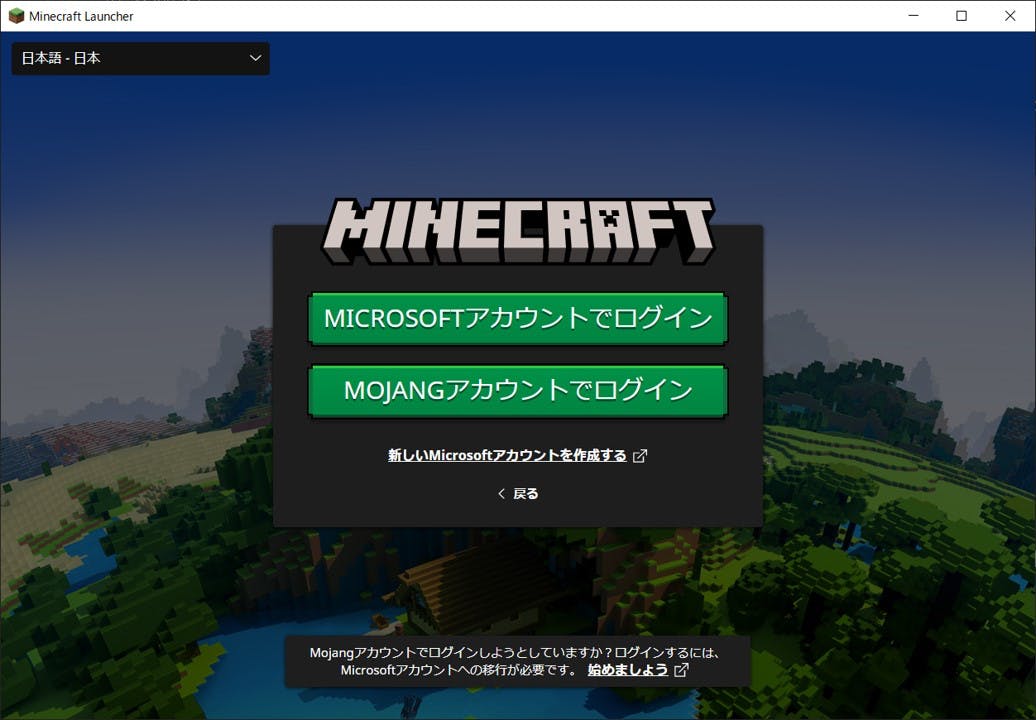Click the chevron arrow on the language selector

(x=255, y=58)
